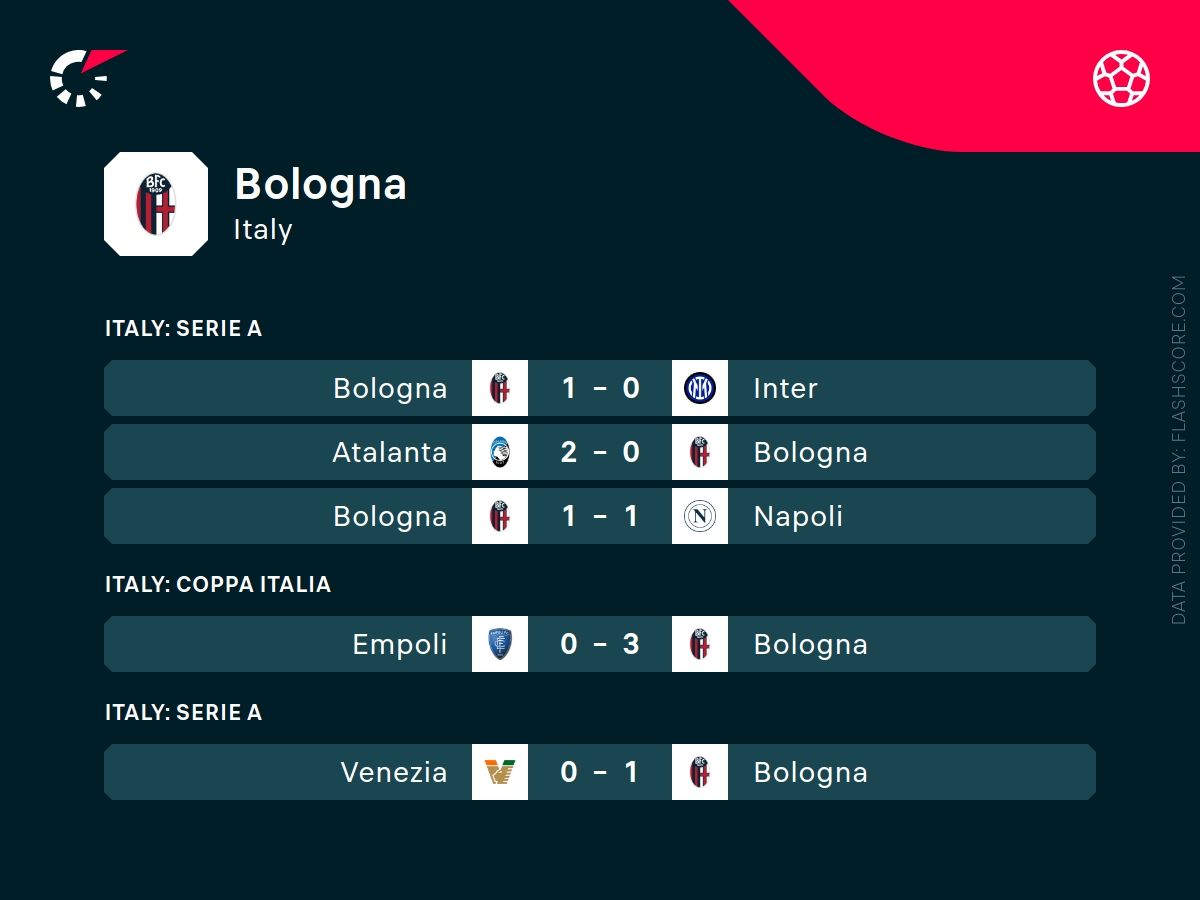This screenshot has width=1200, height=900.
Task: Click Bologna's crest in the Venezia match row
Action: pyautogui.click(x=700, y=772)
